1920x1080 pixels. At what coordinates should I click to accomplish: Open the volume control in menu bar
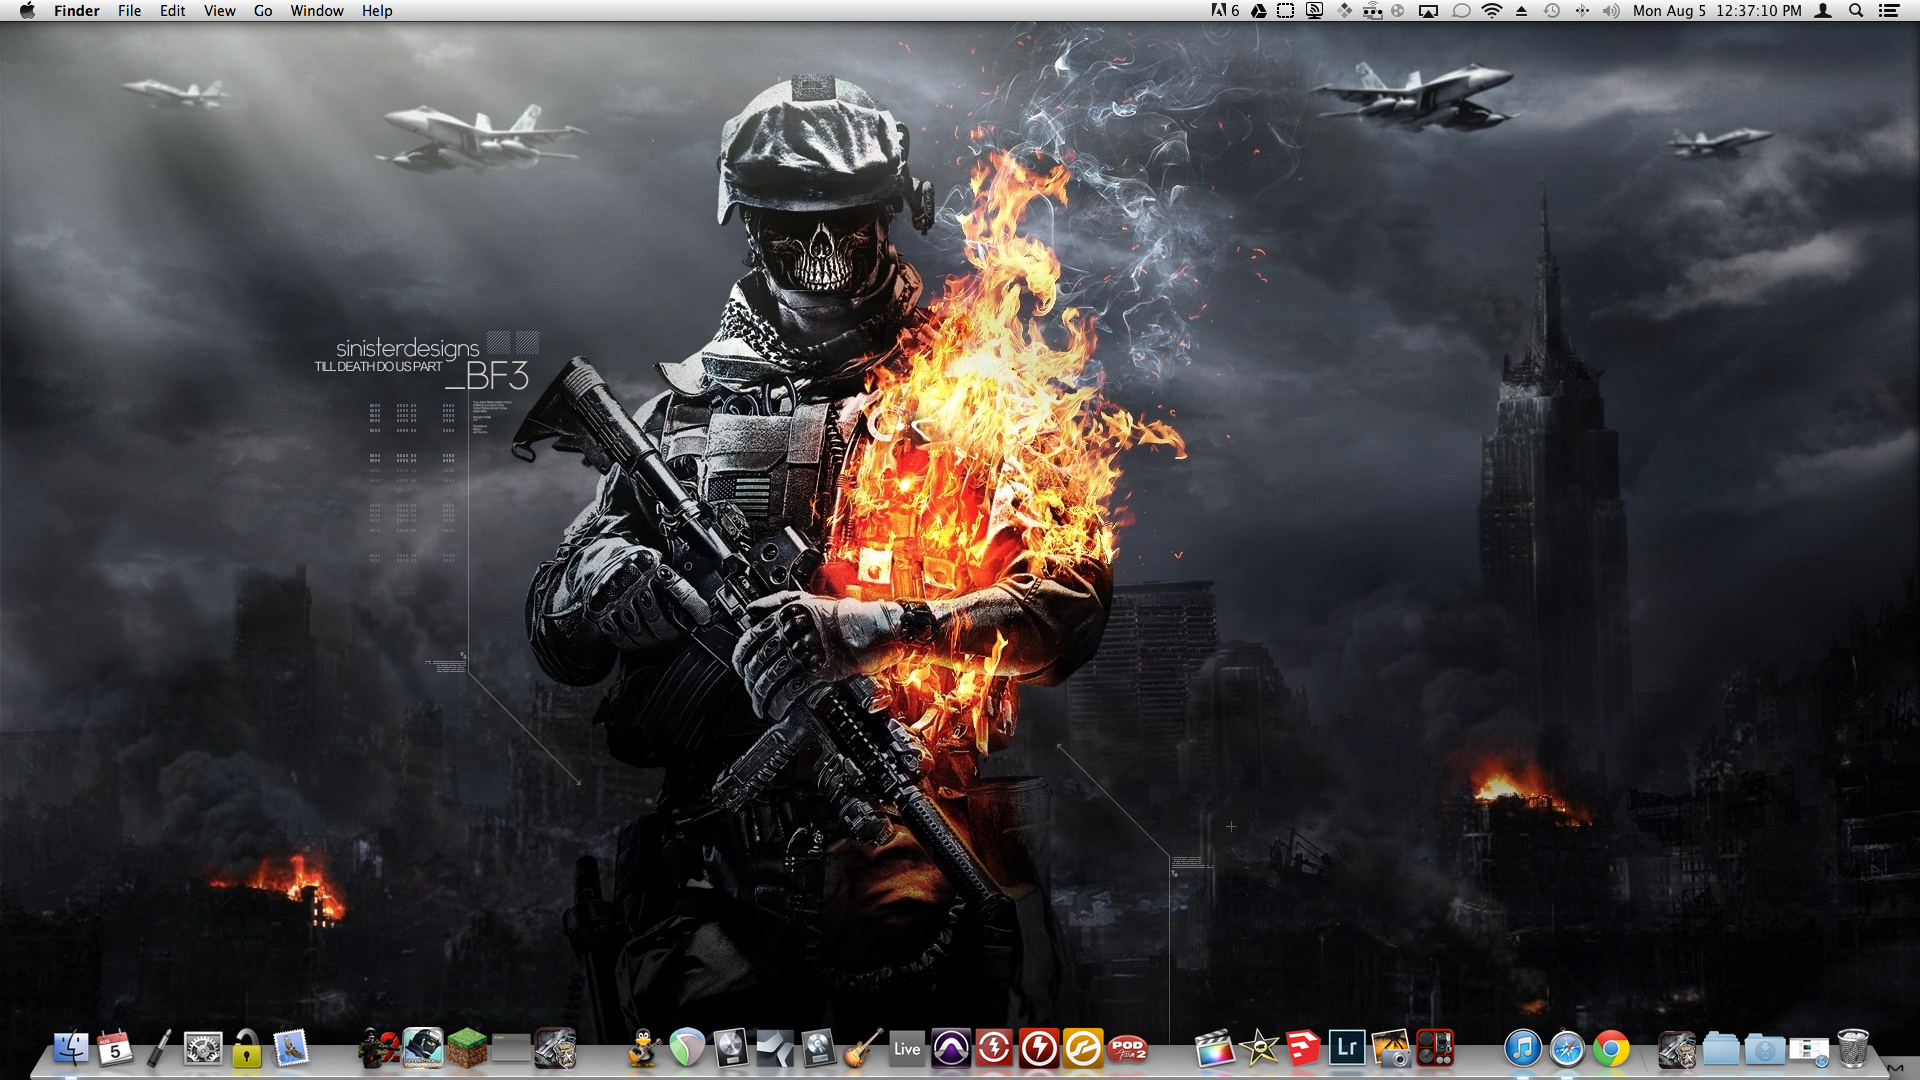coord(1611,11)
